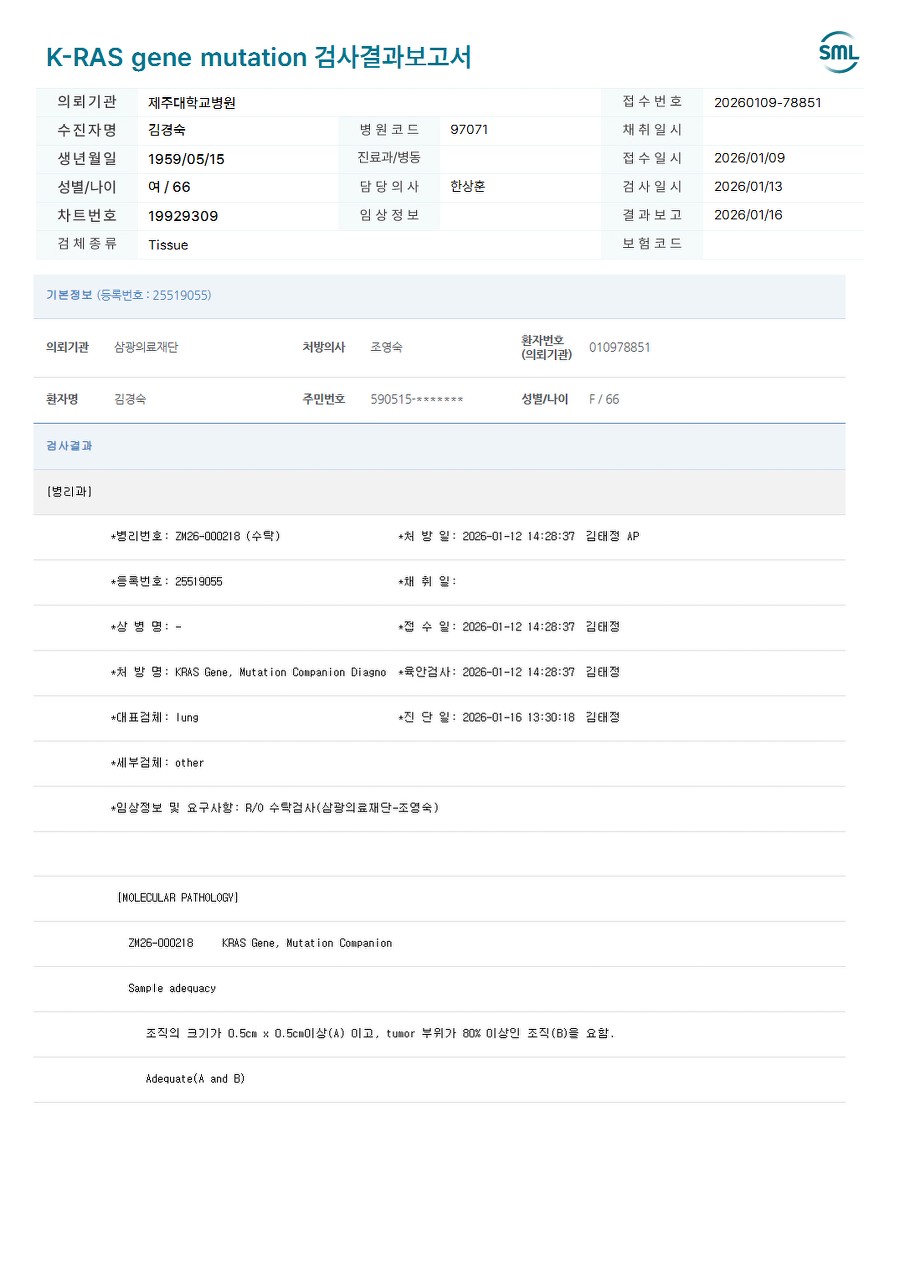Click the 임상정보 및 요구사항 'R/O 수탁검사' line
The image size is (900, 1271).
274,808
